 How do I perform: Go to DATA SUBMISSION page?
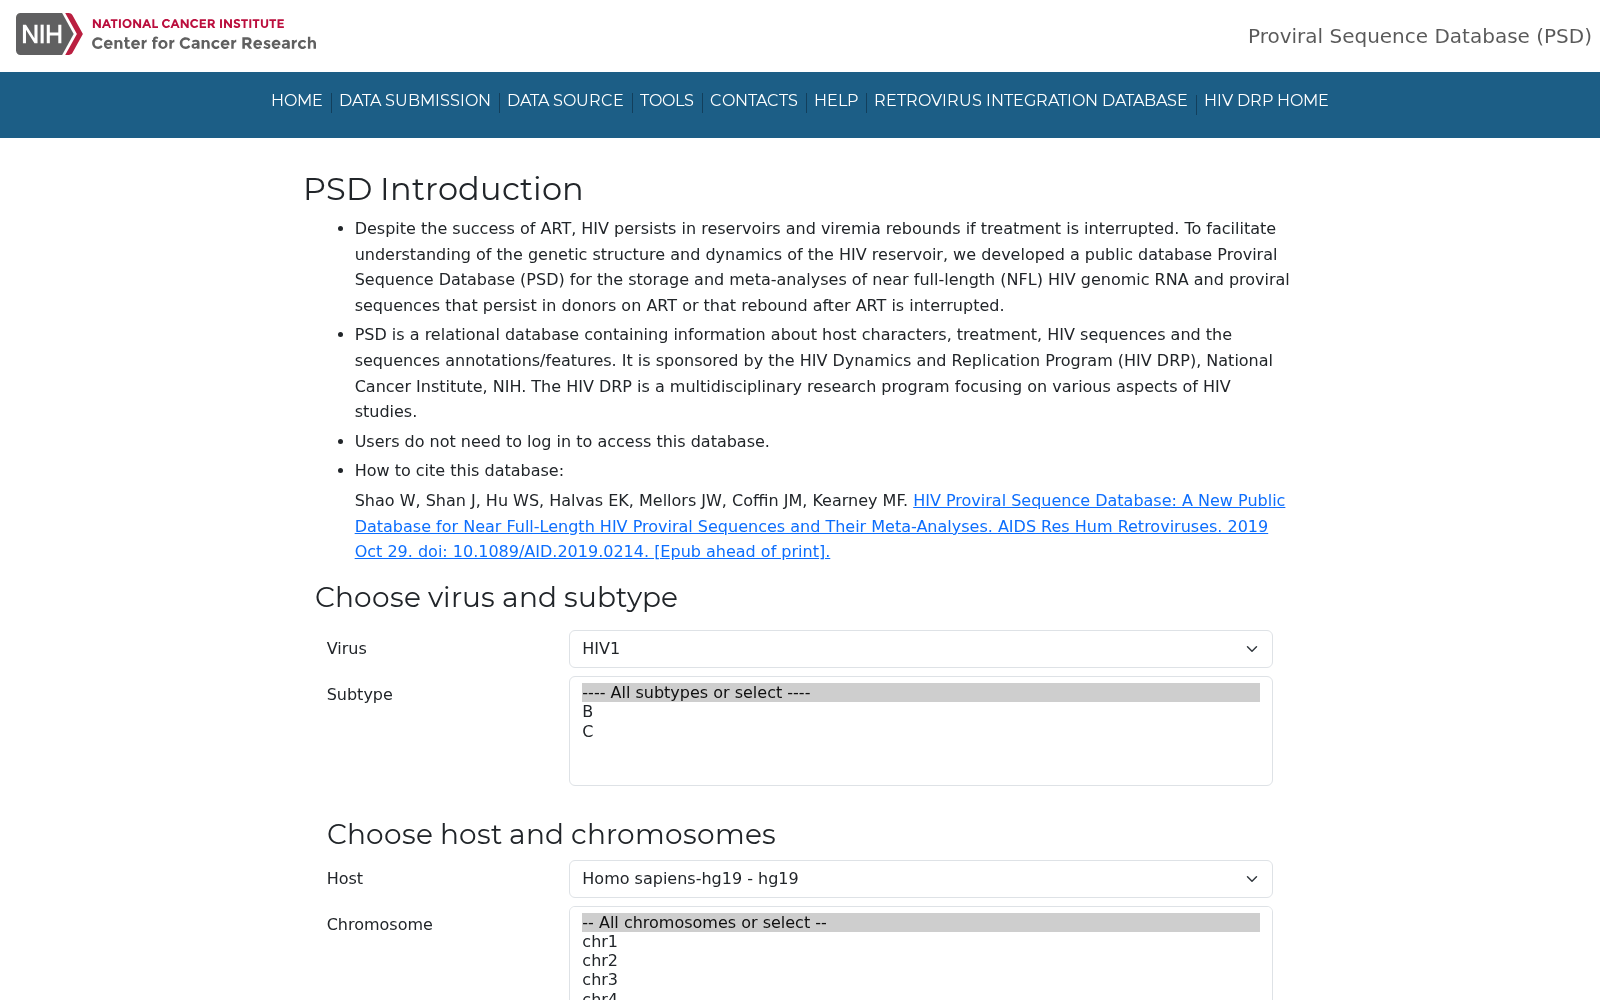tap(415, 101)
